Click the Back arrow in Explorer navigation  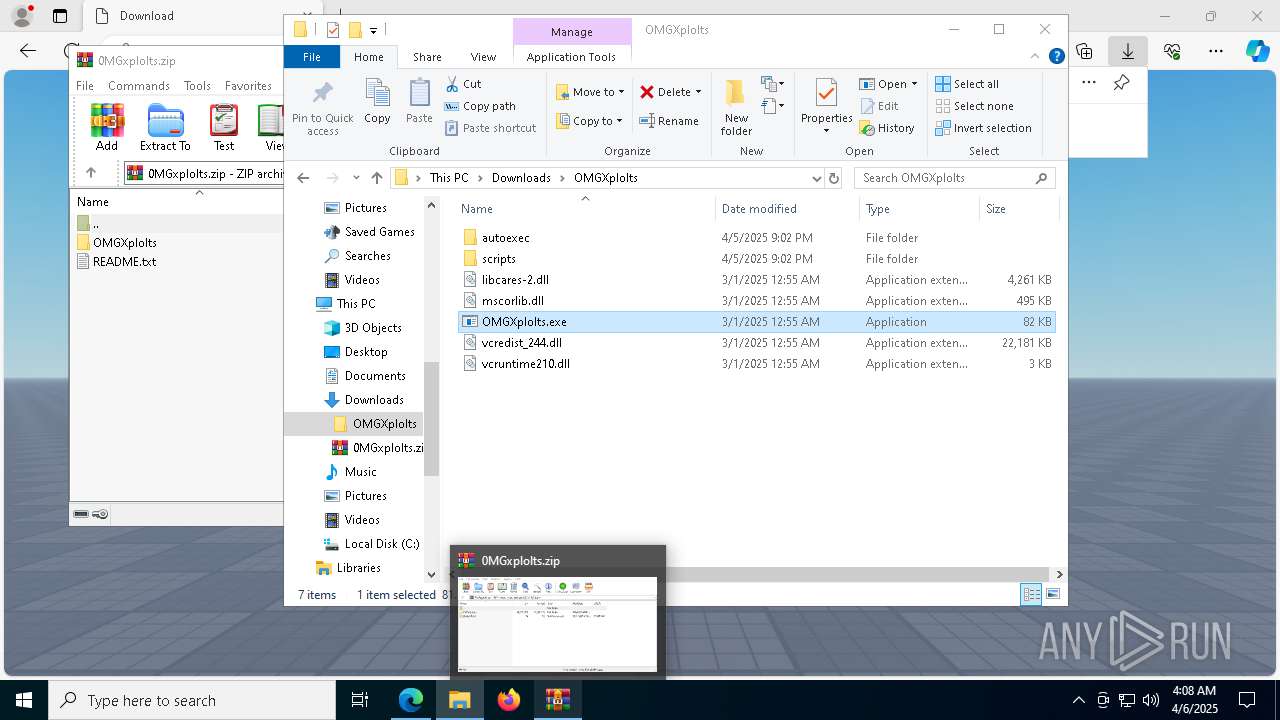(304, 178)
